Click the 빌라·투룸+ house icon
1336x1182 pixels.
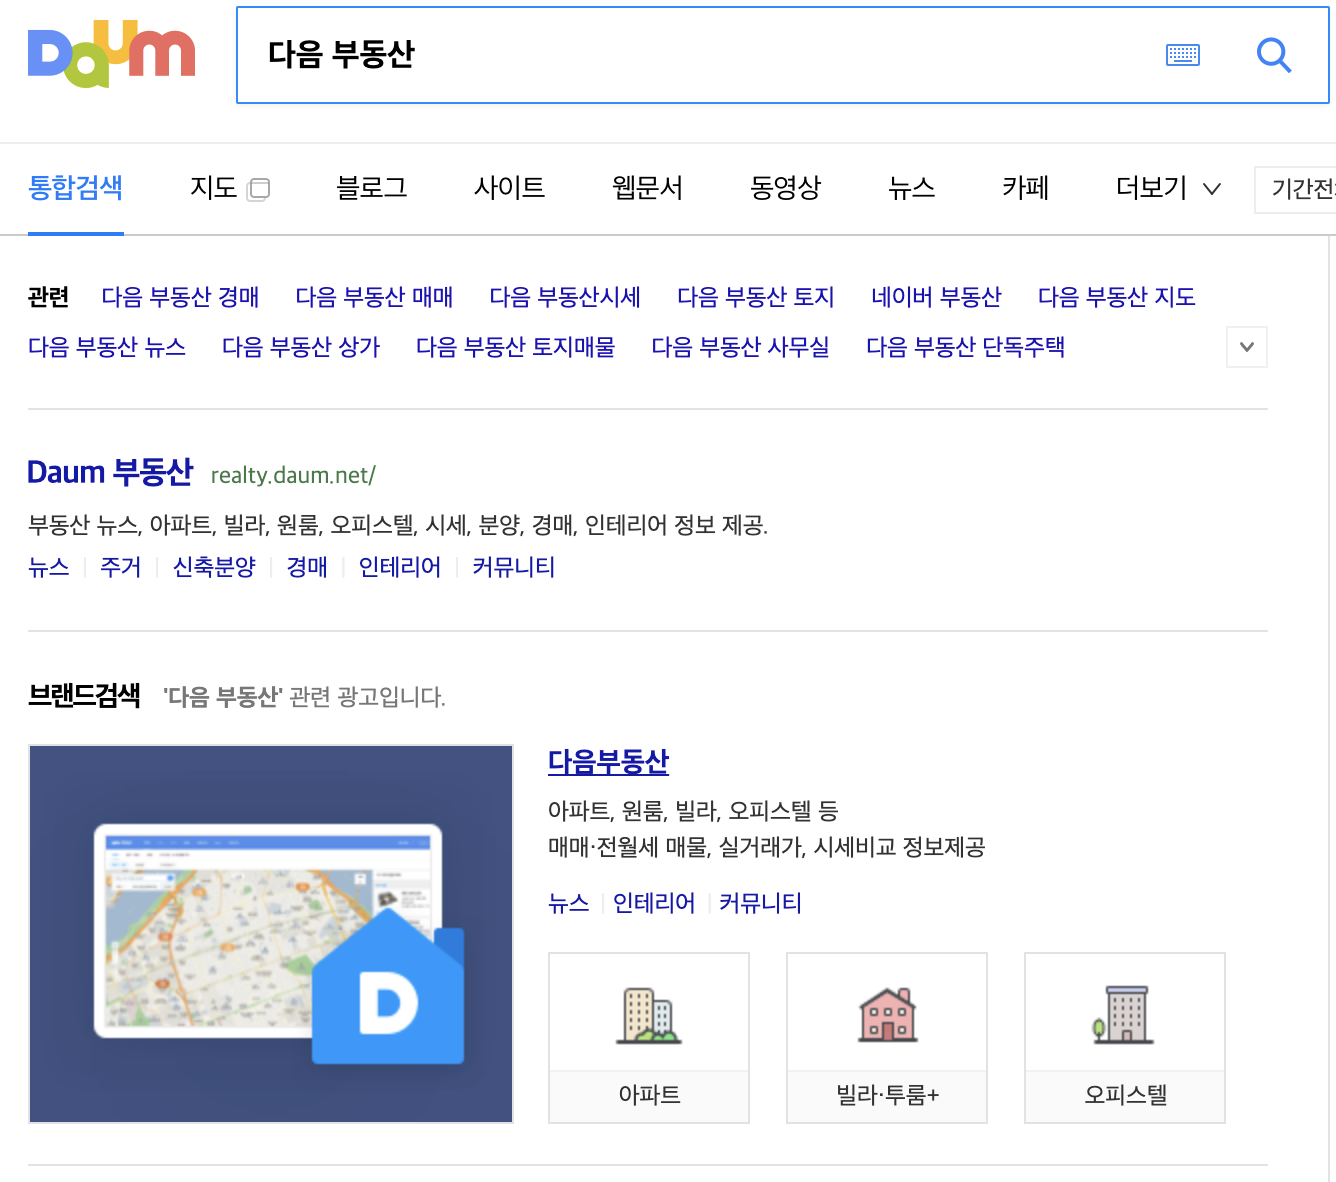pyautogui.click(x=887, y=1015)
